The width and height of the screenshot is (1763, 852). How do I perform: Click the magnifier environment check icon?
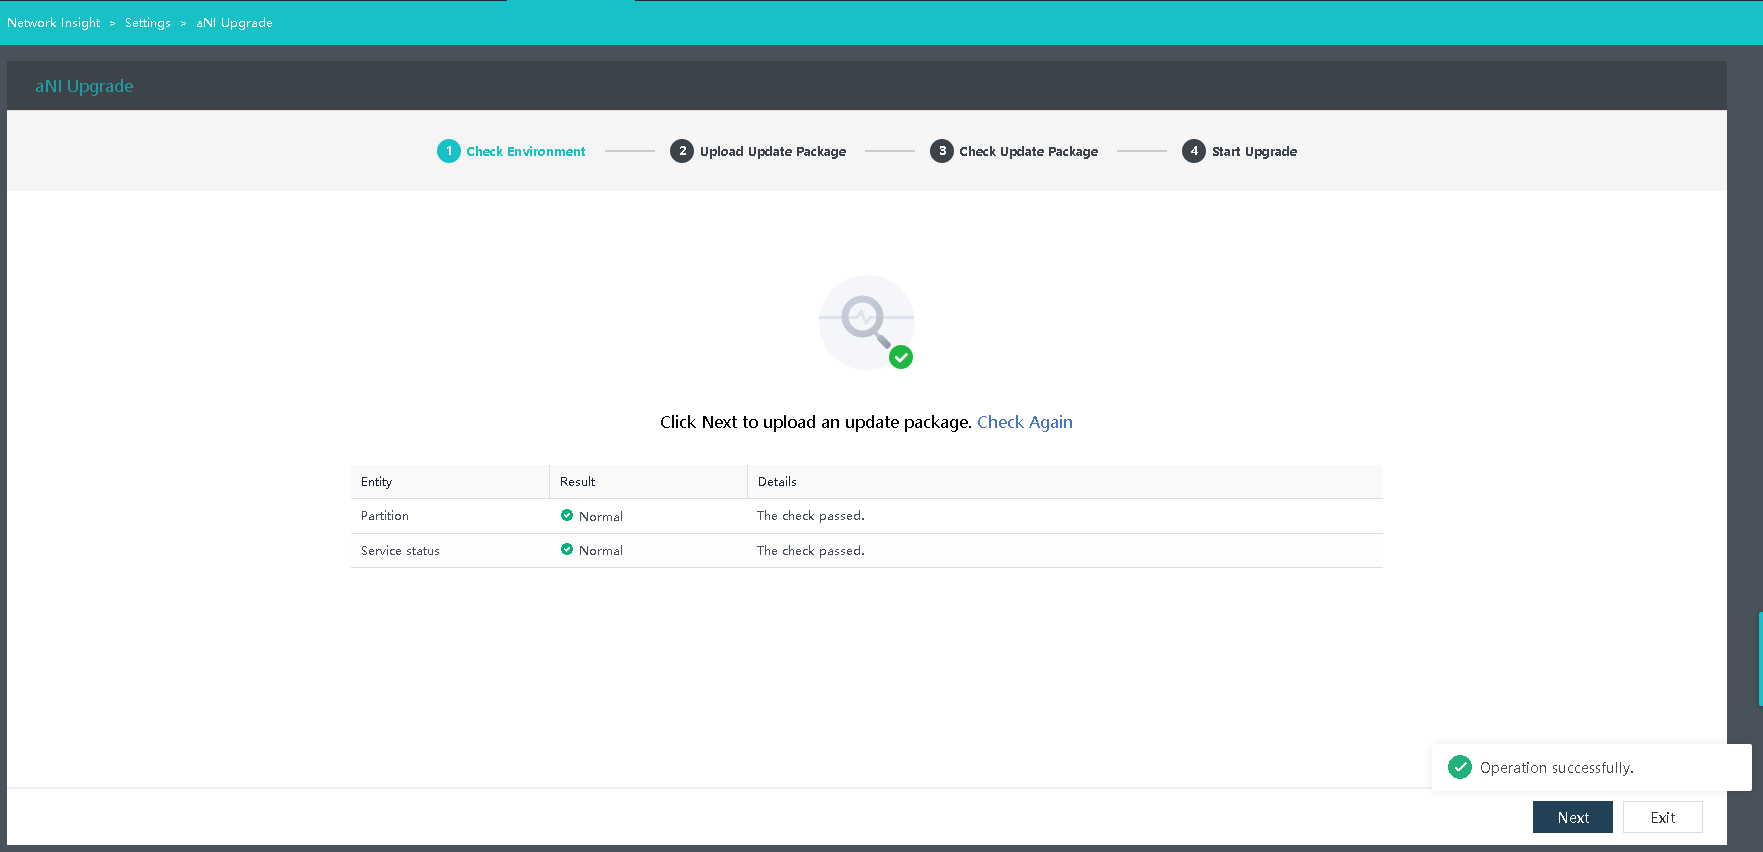tap(866, 322)
